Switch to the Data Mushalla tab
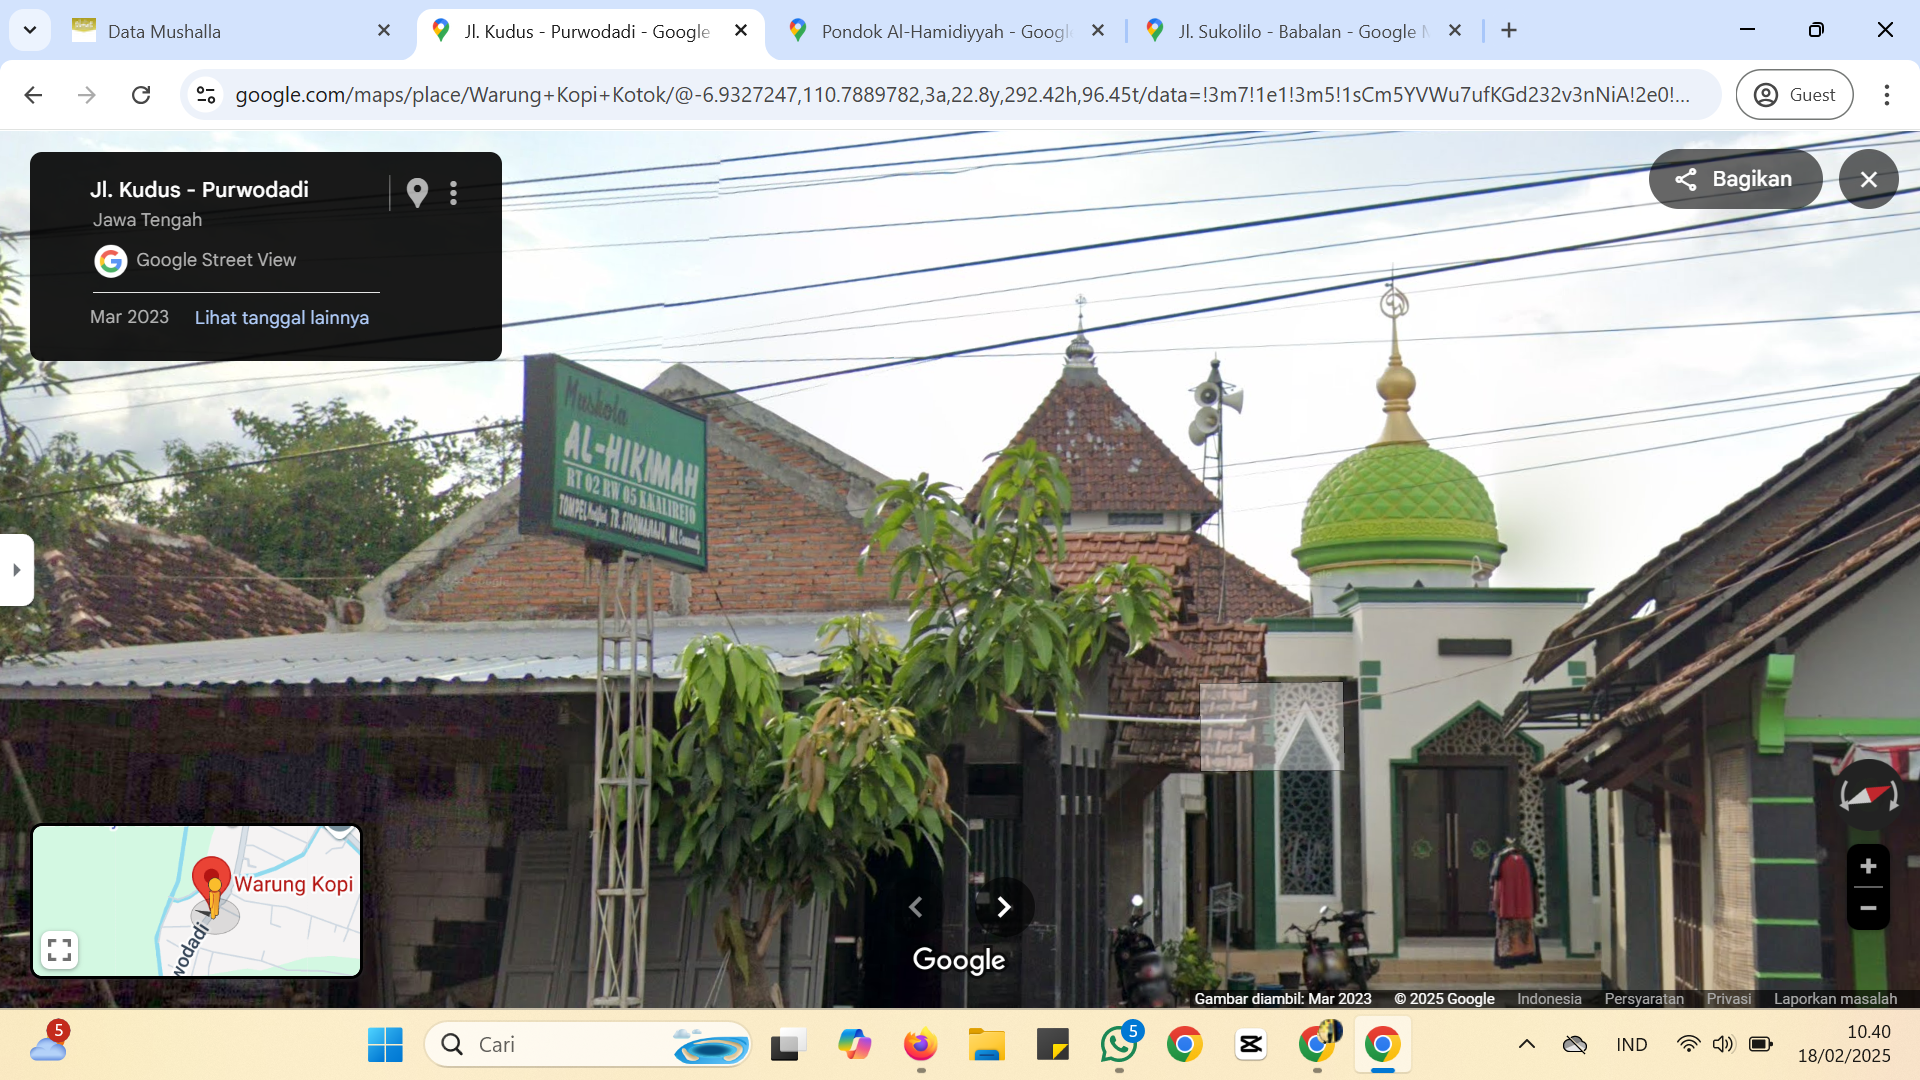Image resolution: width=1920 pixels, height=1080 pixels. (231, 31)
